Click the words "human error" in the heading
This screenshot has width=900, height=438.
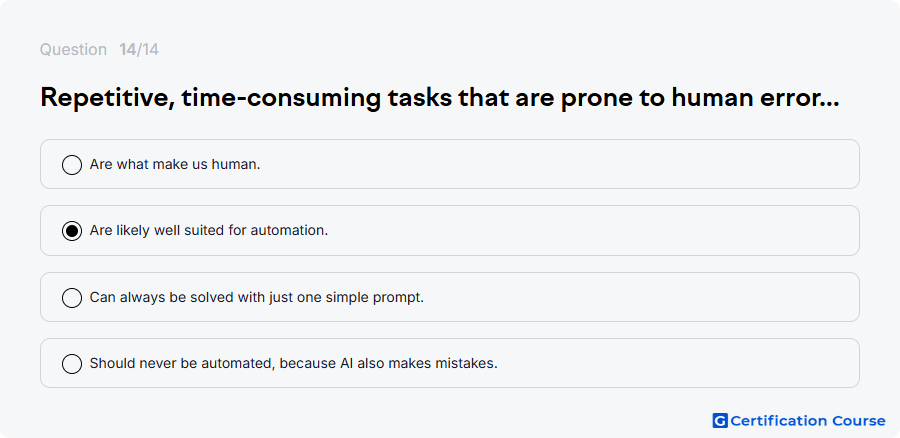tap(745, 98)
